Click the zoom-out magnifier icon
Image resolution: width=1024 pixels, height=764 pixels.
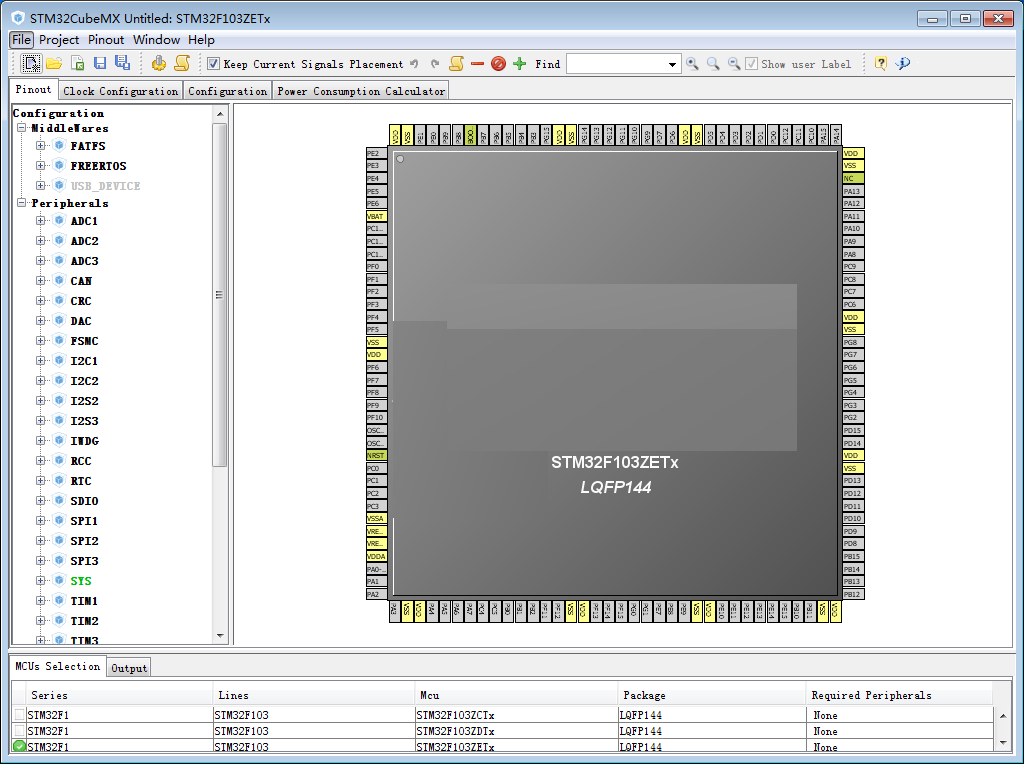pyautogui.click(x=734, y=63)
